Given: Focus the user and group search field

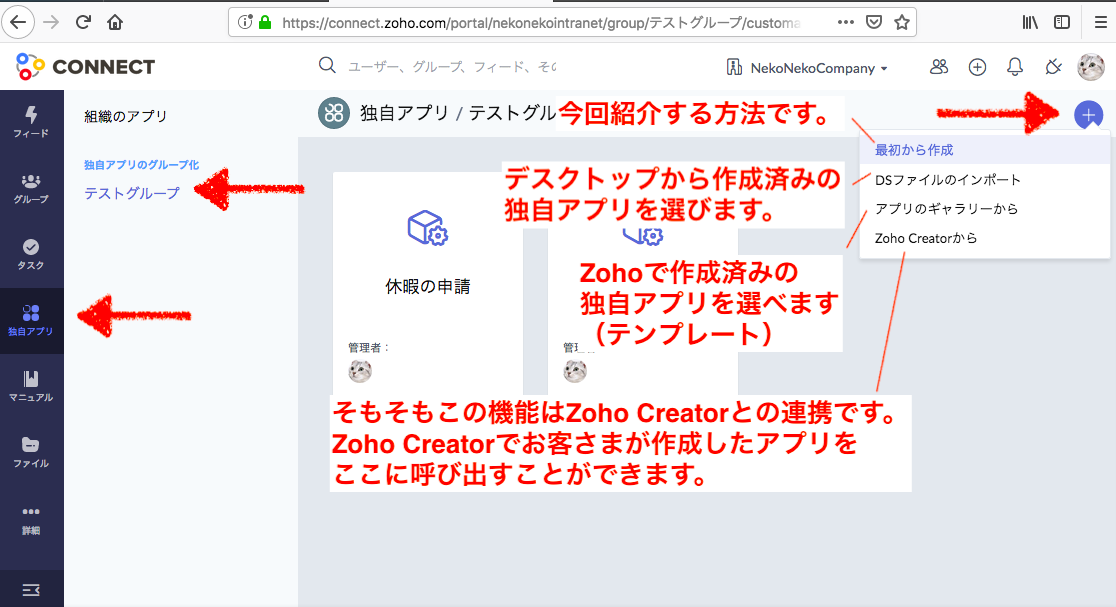Looking at the screenshot, I should pos(452,67).
